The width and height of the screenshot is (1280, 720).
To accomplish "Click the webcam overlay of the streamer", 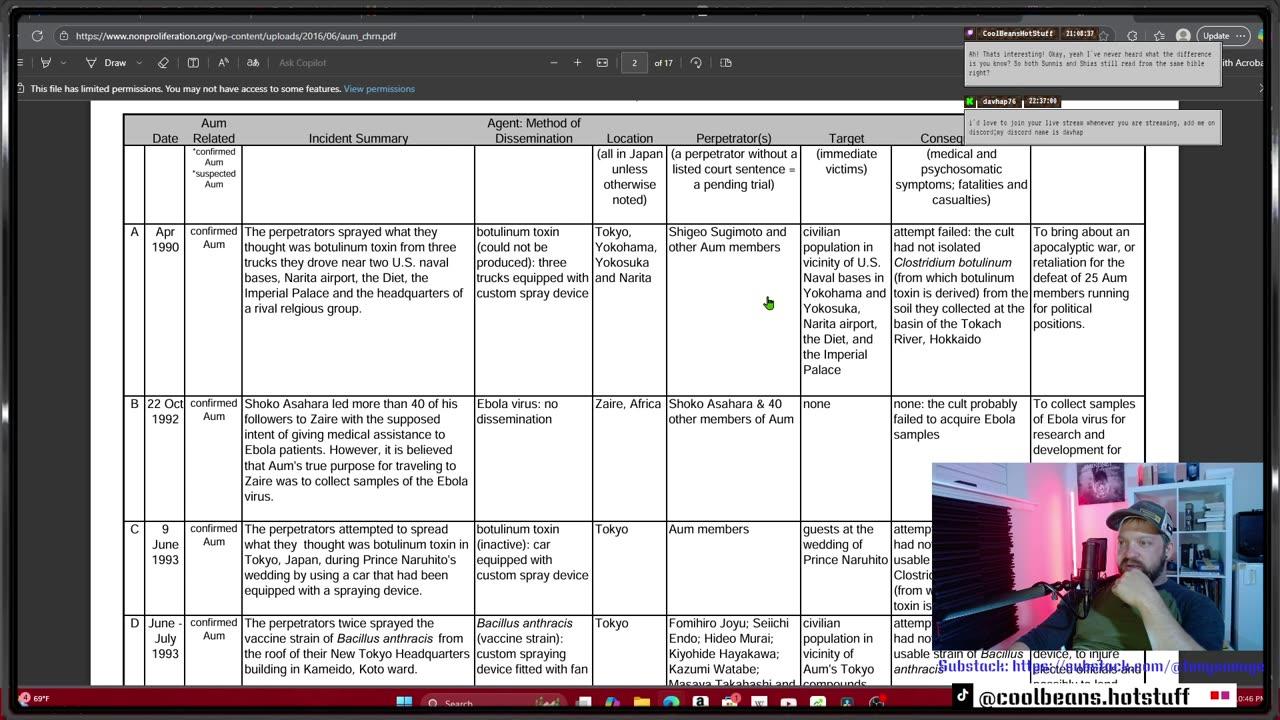I will (1097, 557).
